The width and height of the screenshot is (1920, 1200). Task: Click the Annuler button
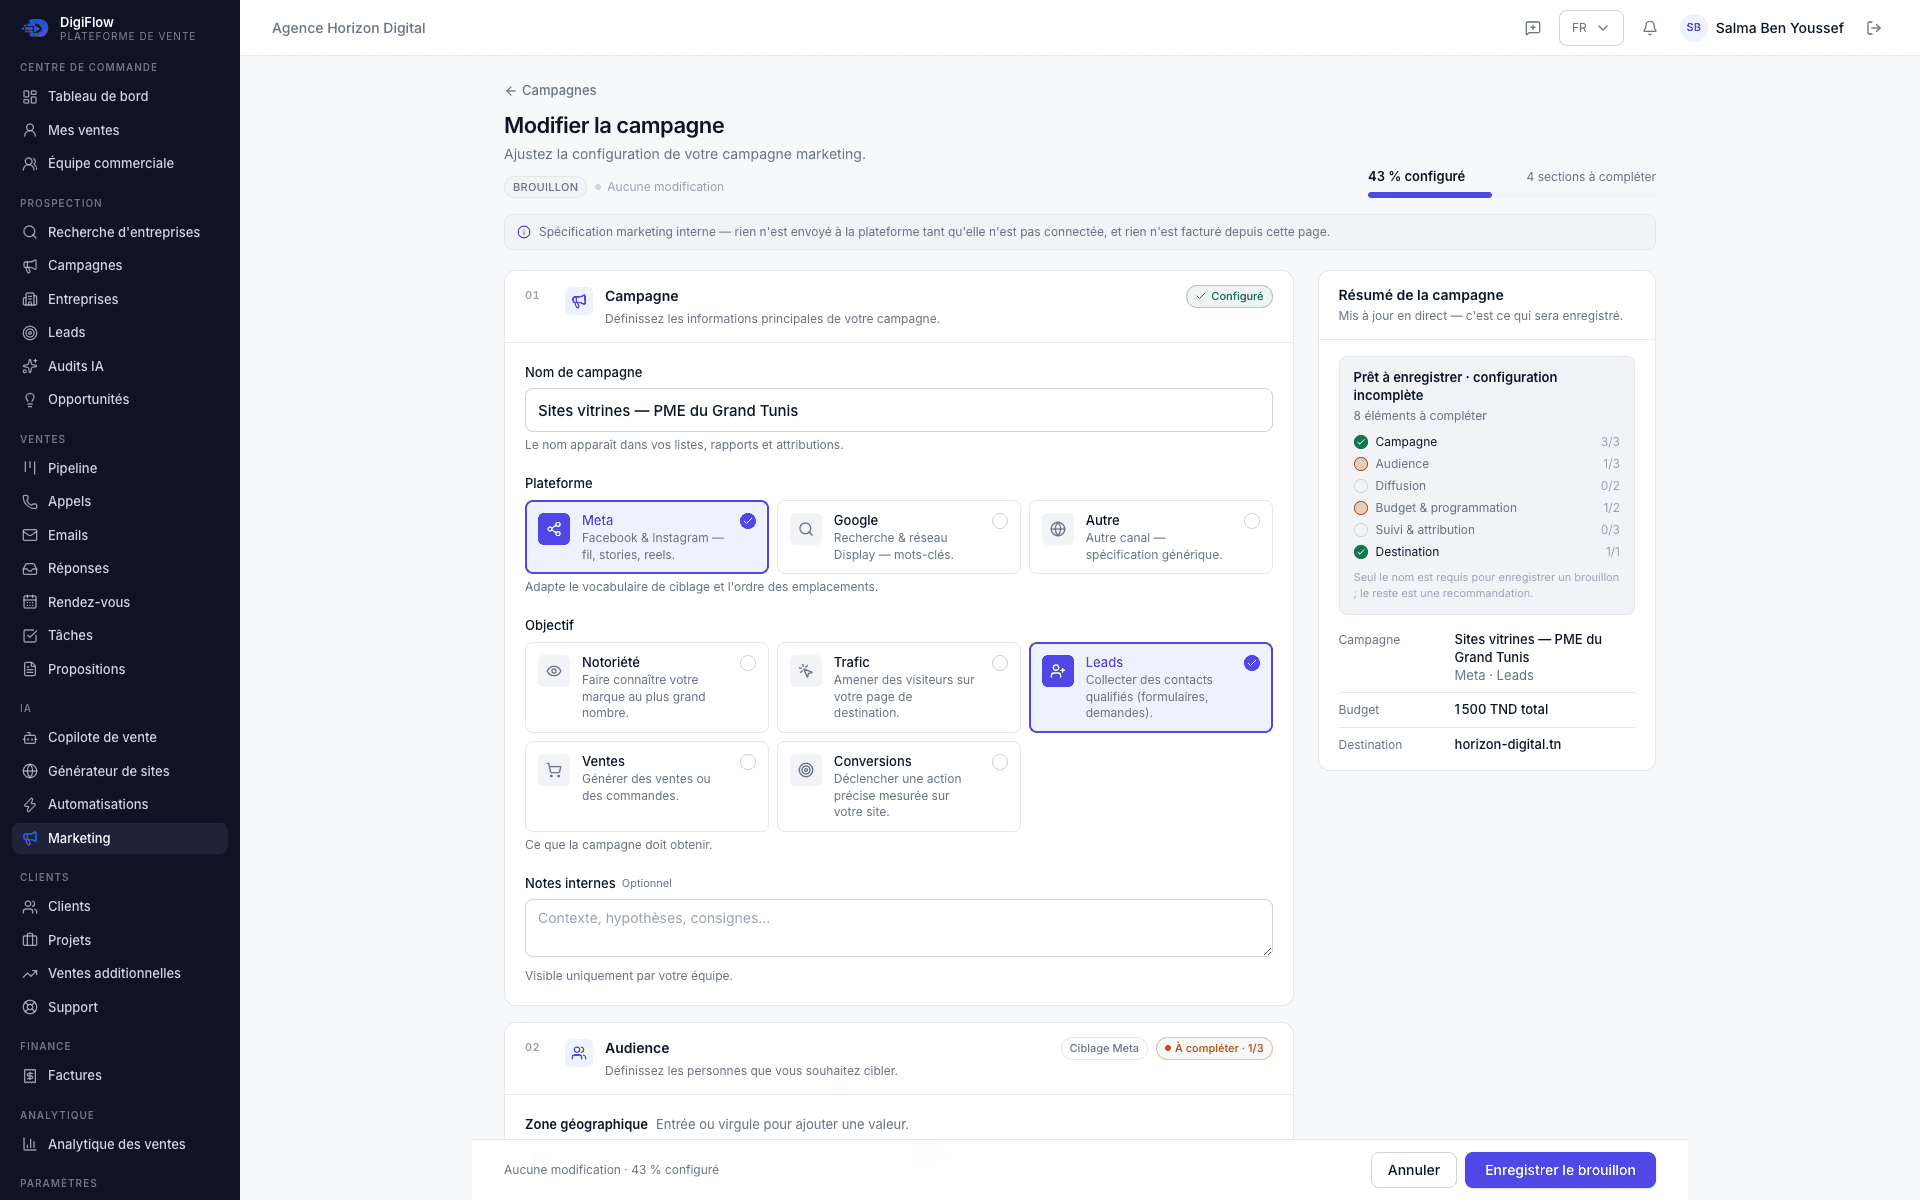pos(1413,1170)
